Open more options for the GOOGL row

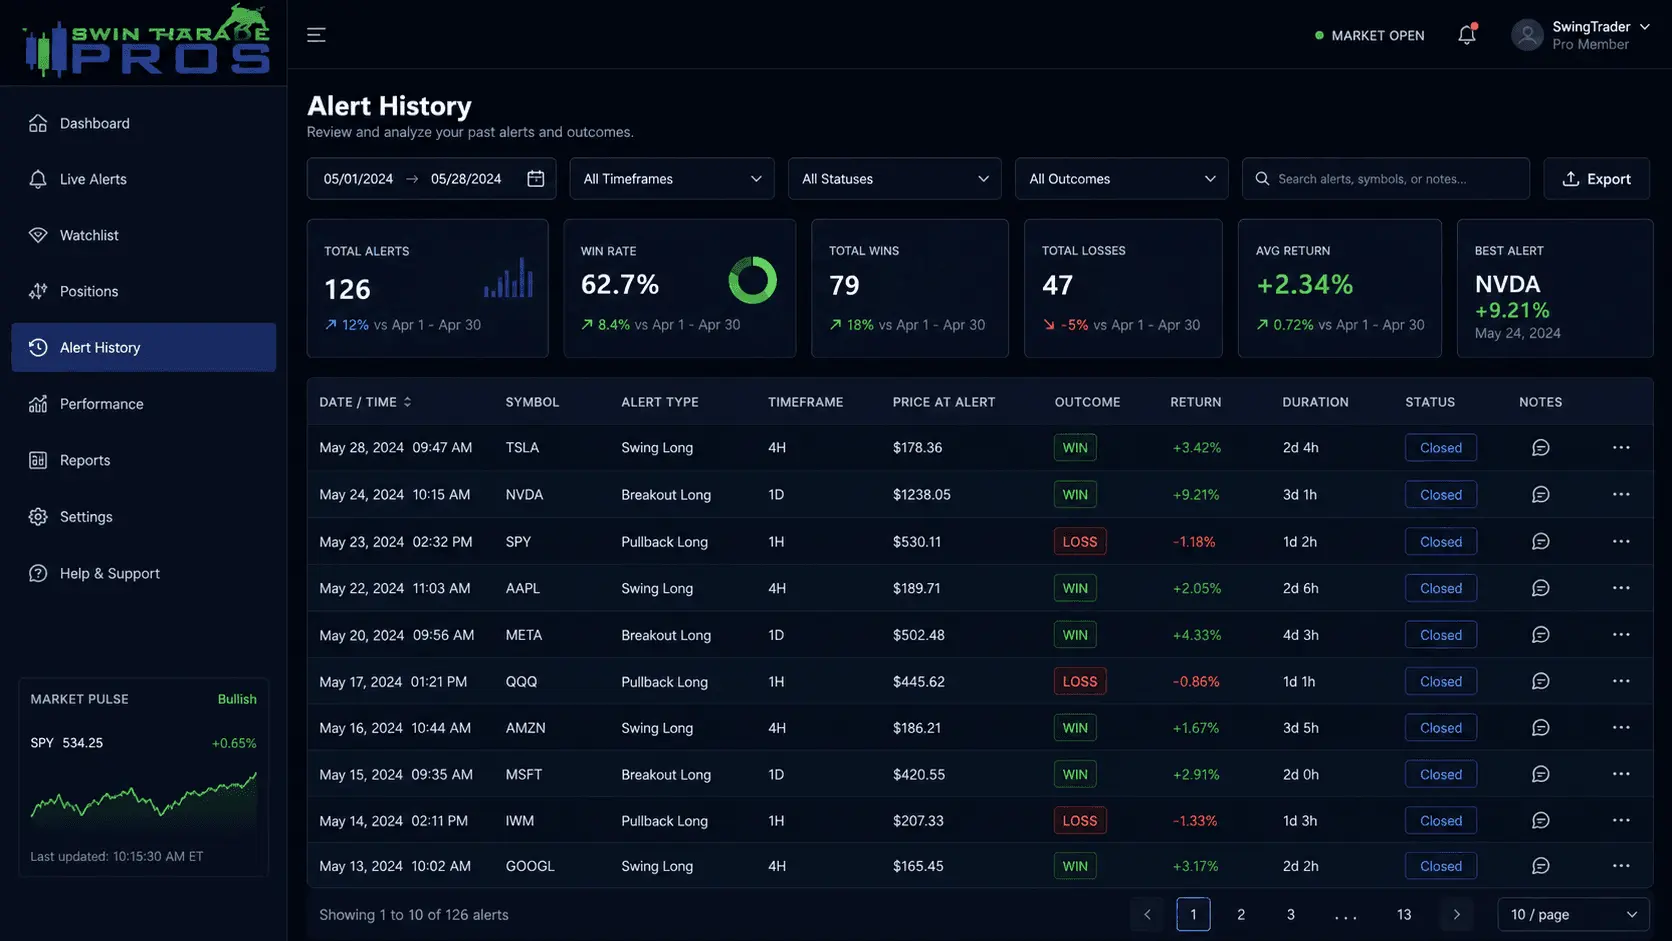[1621, 866]
